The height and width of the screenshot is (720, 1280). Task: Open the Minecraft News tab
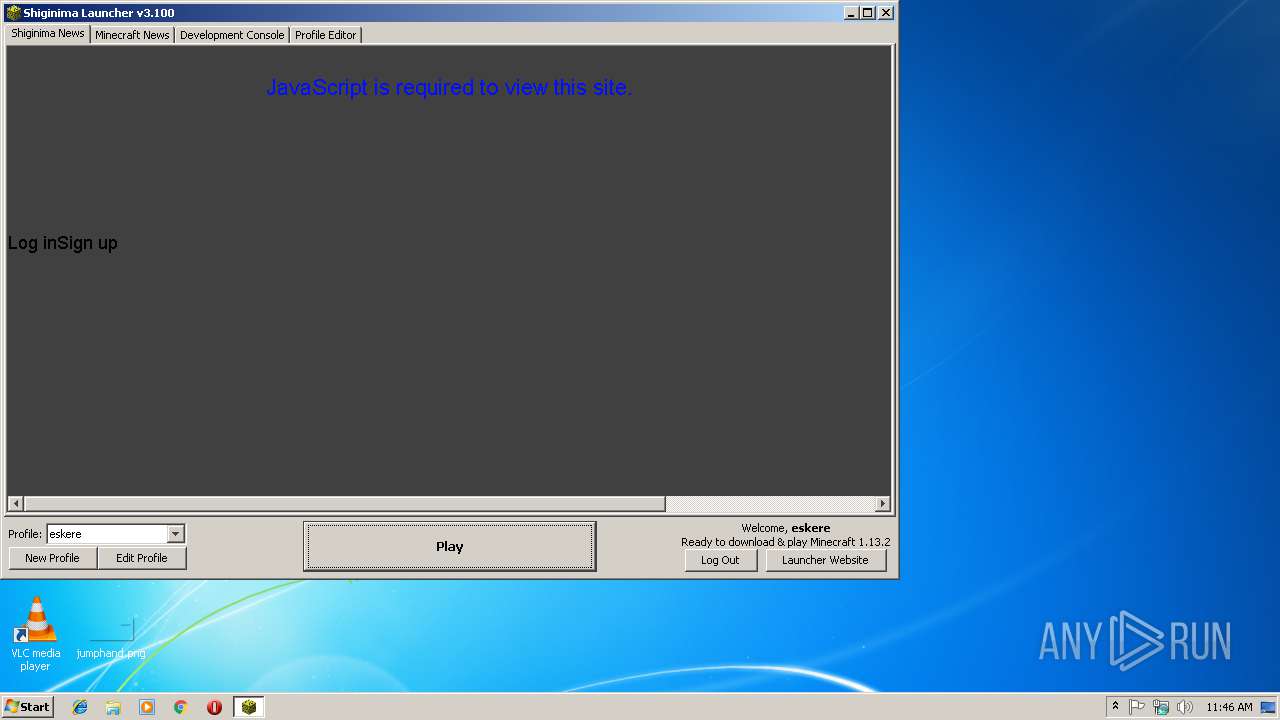coord(132,35)
